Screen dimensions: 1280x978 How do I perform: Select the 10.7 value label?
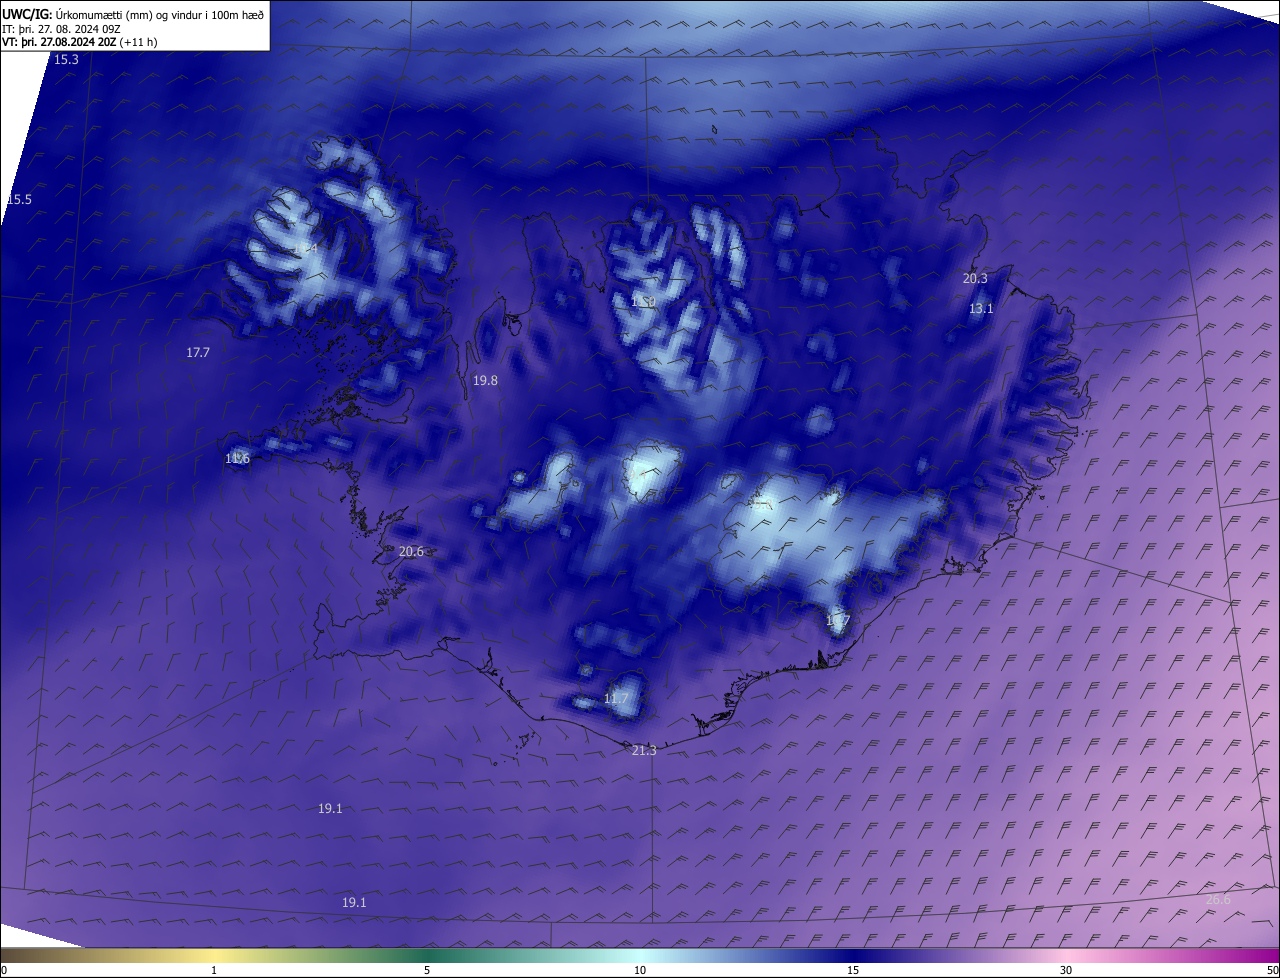coord(838,621)
